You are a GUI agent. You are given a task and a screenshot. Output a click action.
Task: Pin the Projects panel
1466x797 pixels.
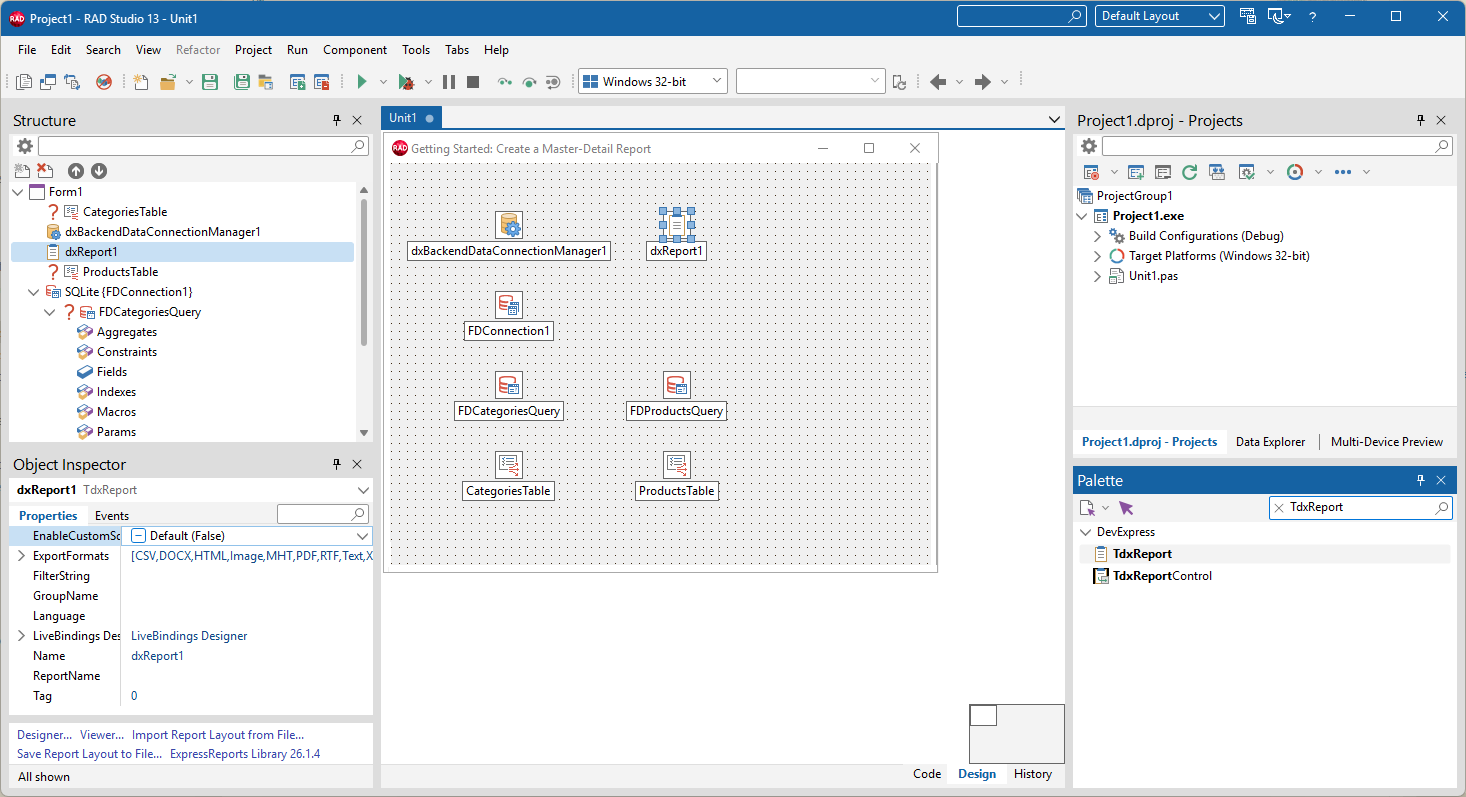[x=1421, y=120]
